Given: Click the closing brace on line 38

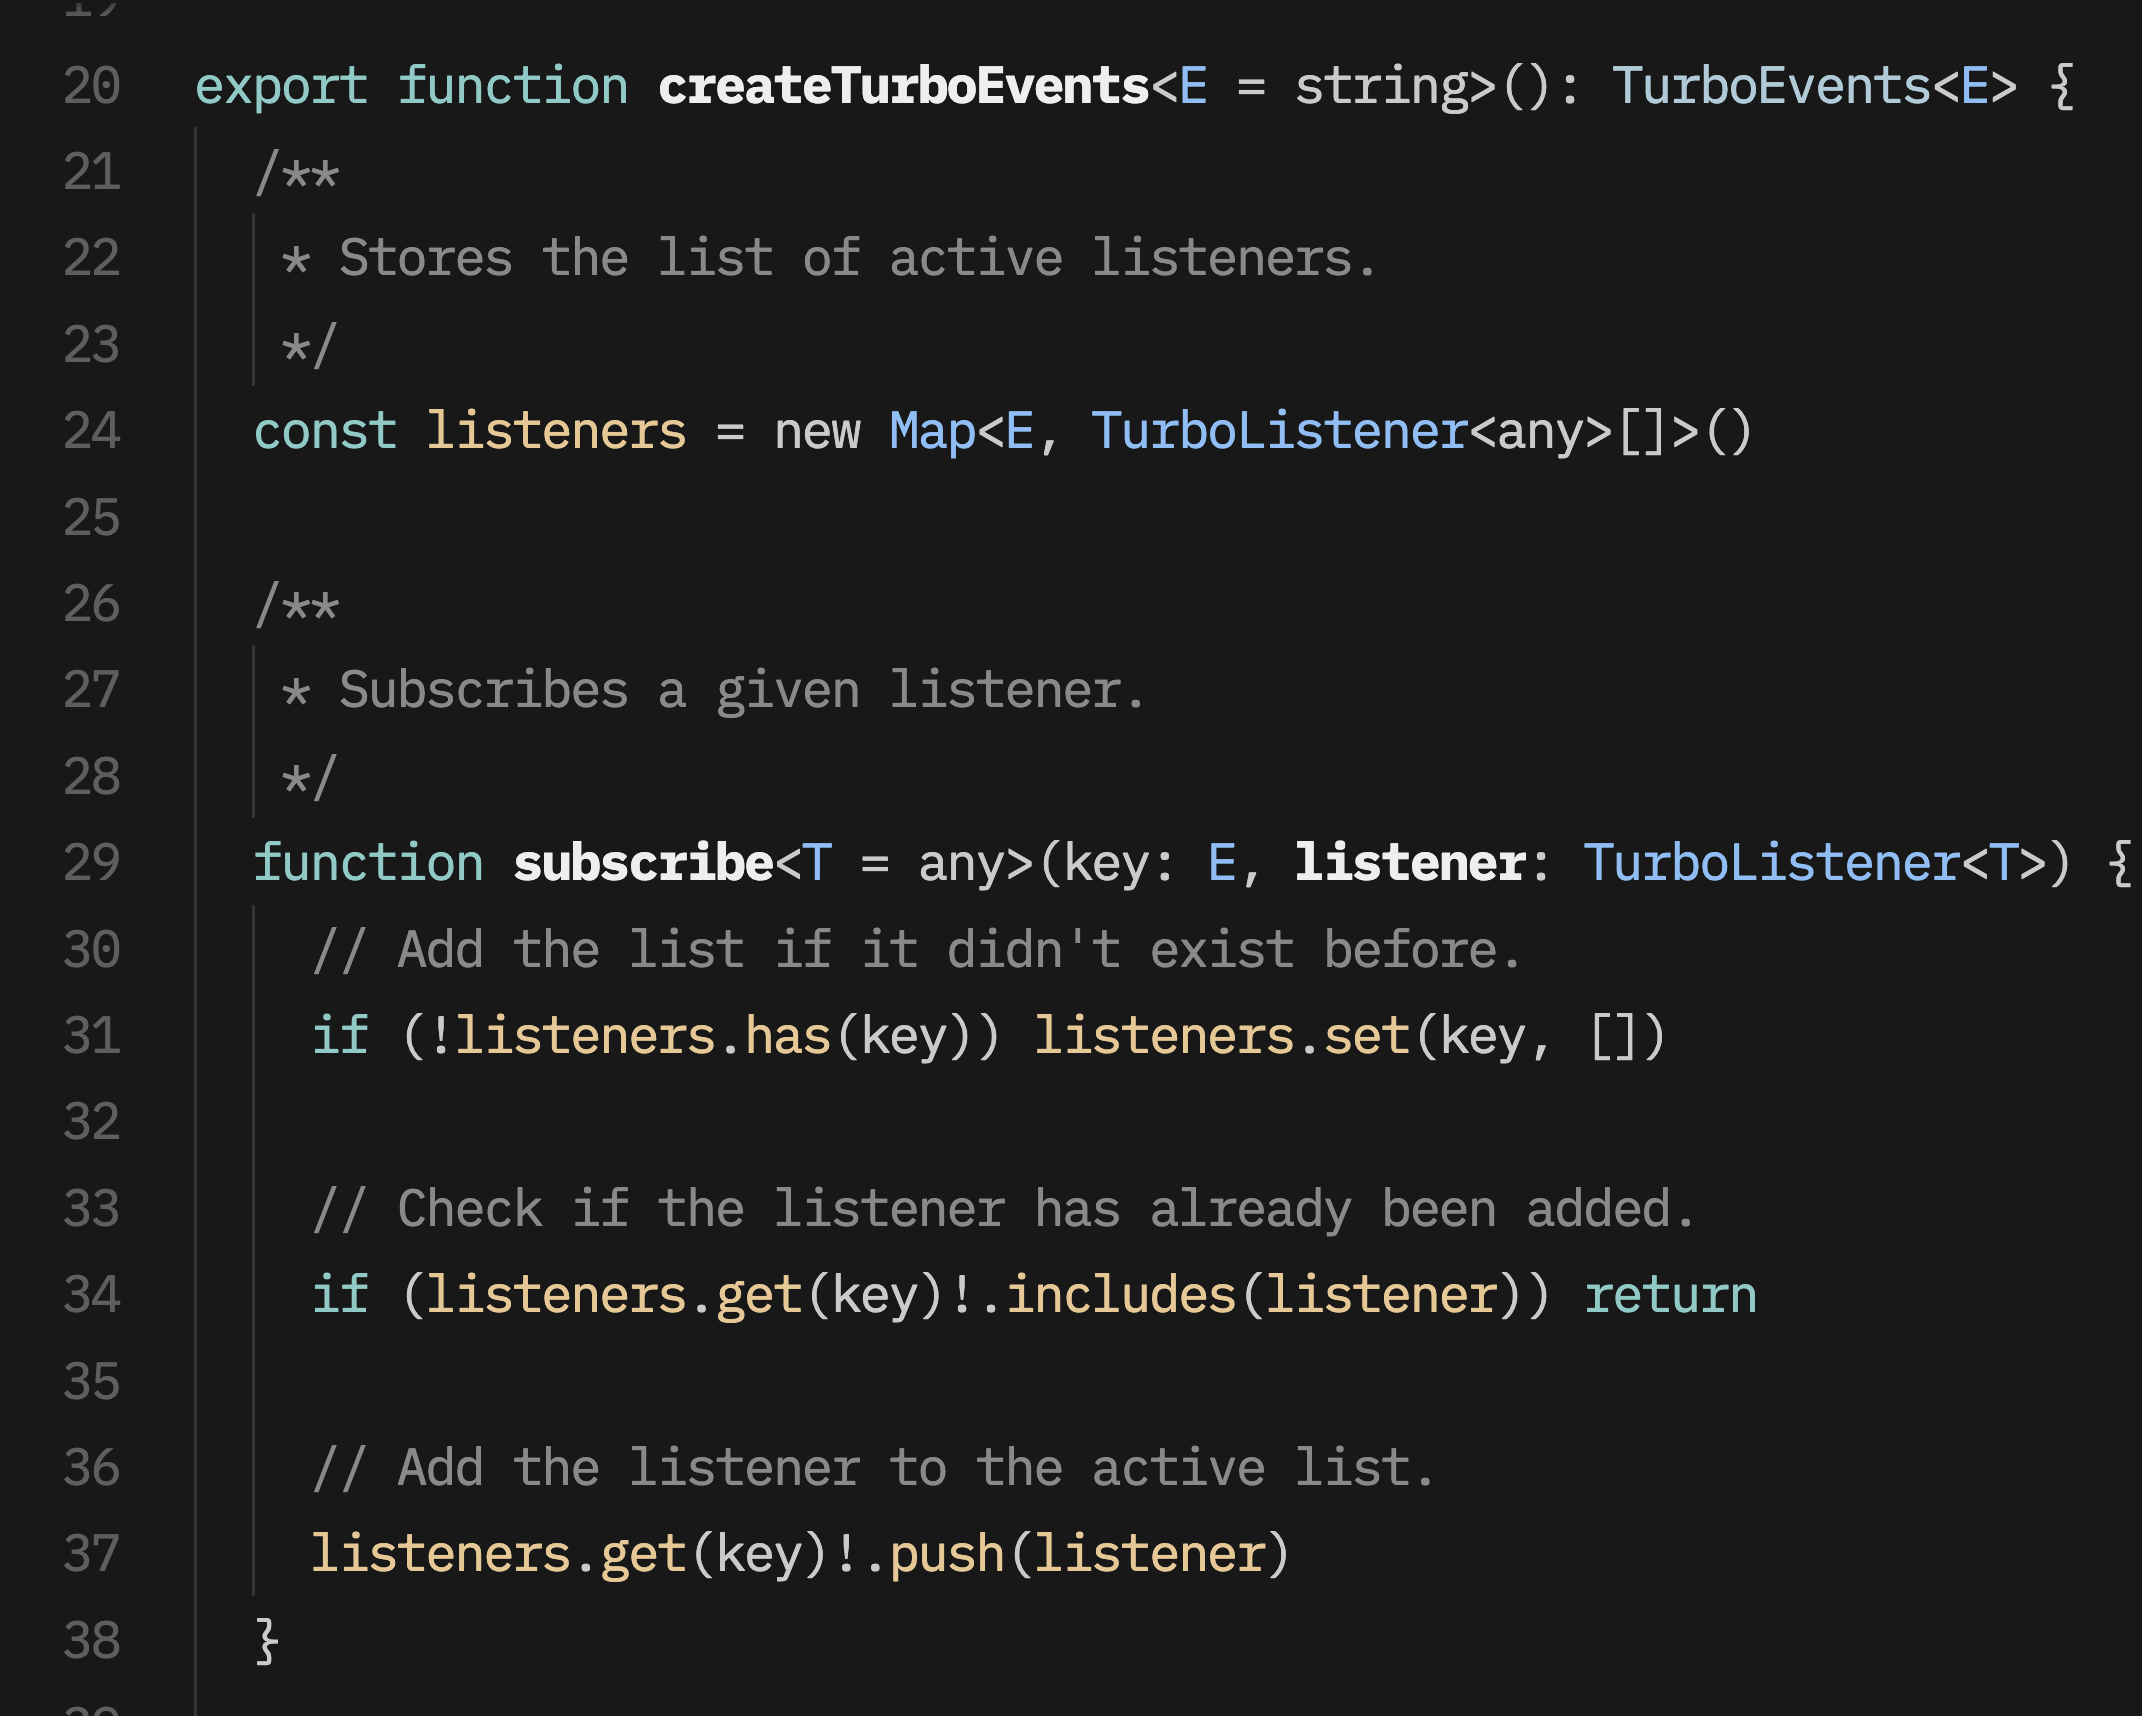Looking at the screenshot, I should pos(266,1641).
